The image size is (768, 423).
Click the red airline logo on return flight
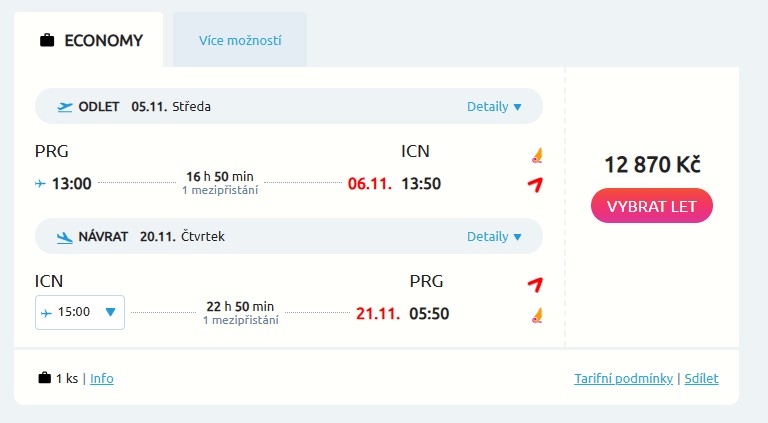pyautogui.click(x=535, y=284)
